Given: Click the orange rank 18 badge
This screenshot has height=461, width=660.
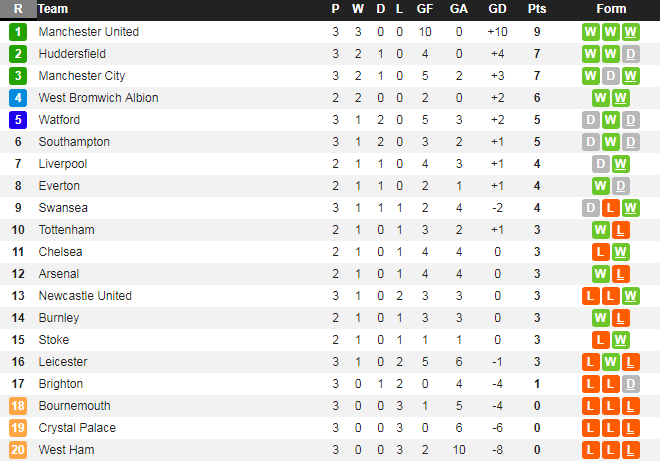Looking at the screenshot, I should (x=18, y=406).
